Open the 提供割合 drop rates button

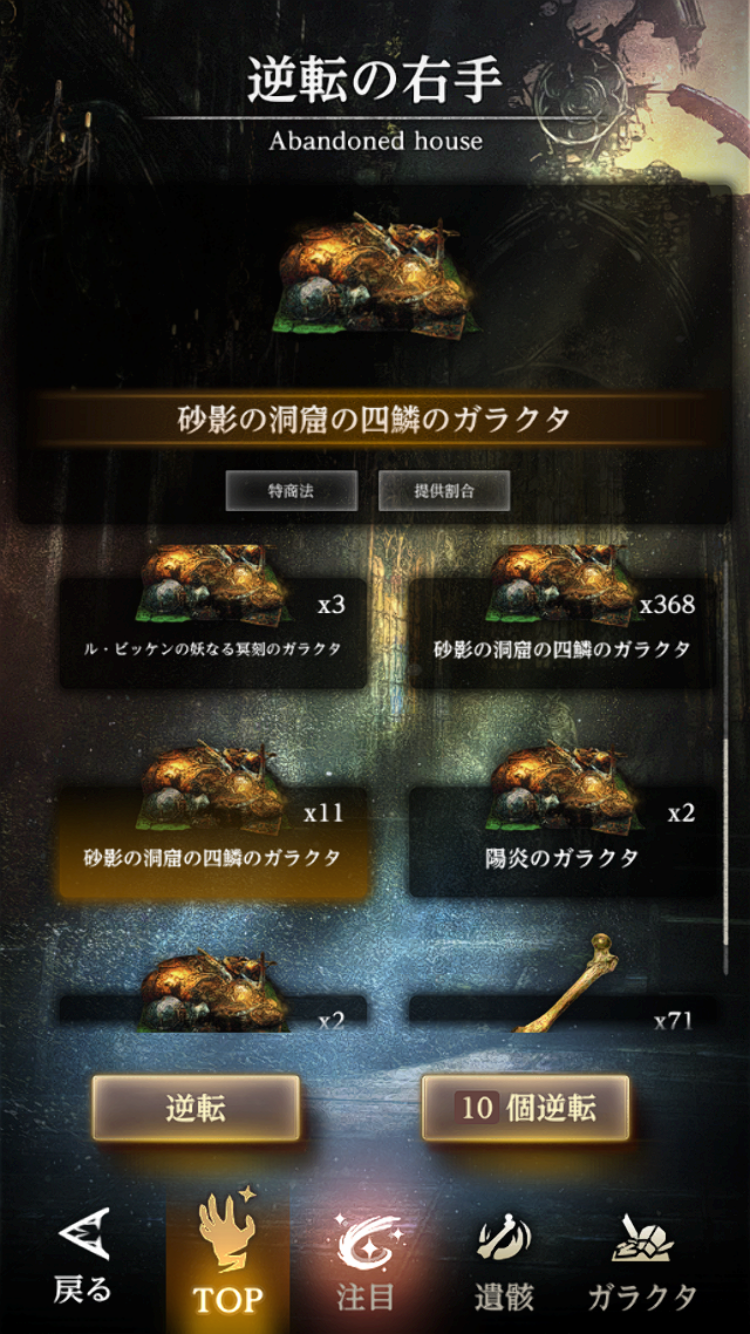(445, 491)
